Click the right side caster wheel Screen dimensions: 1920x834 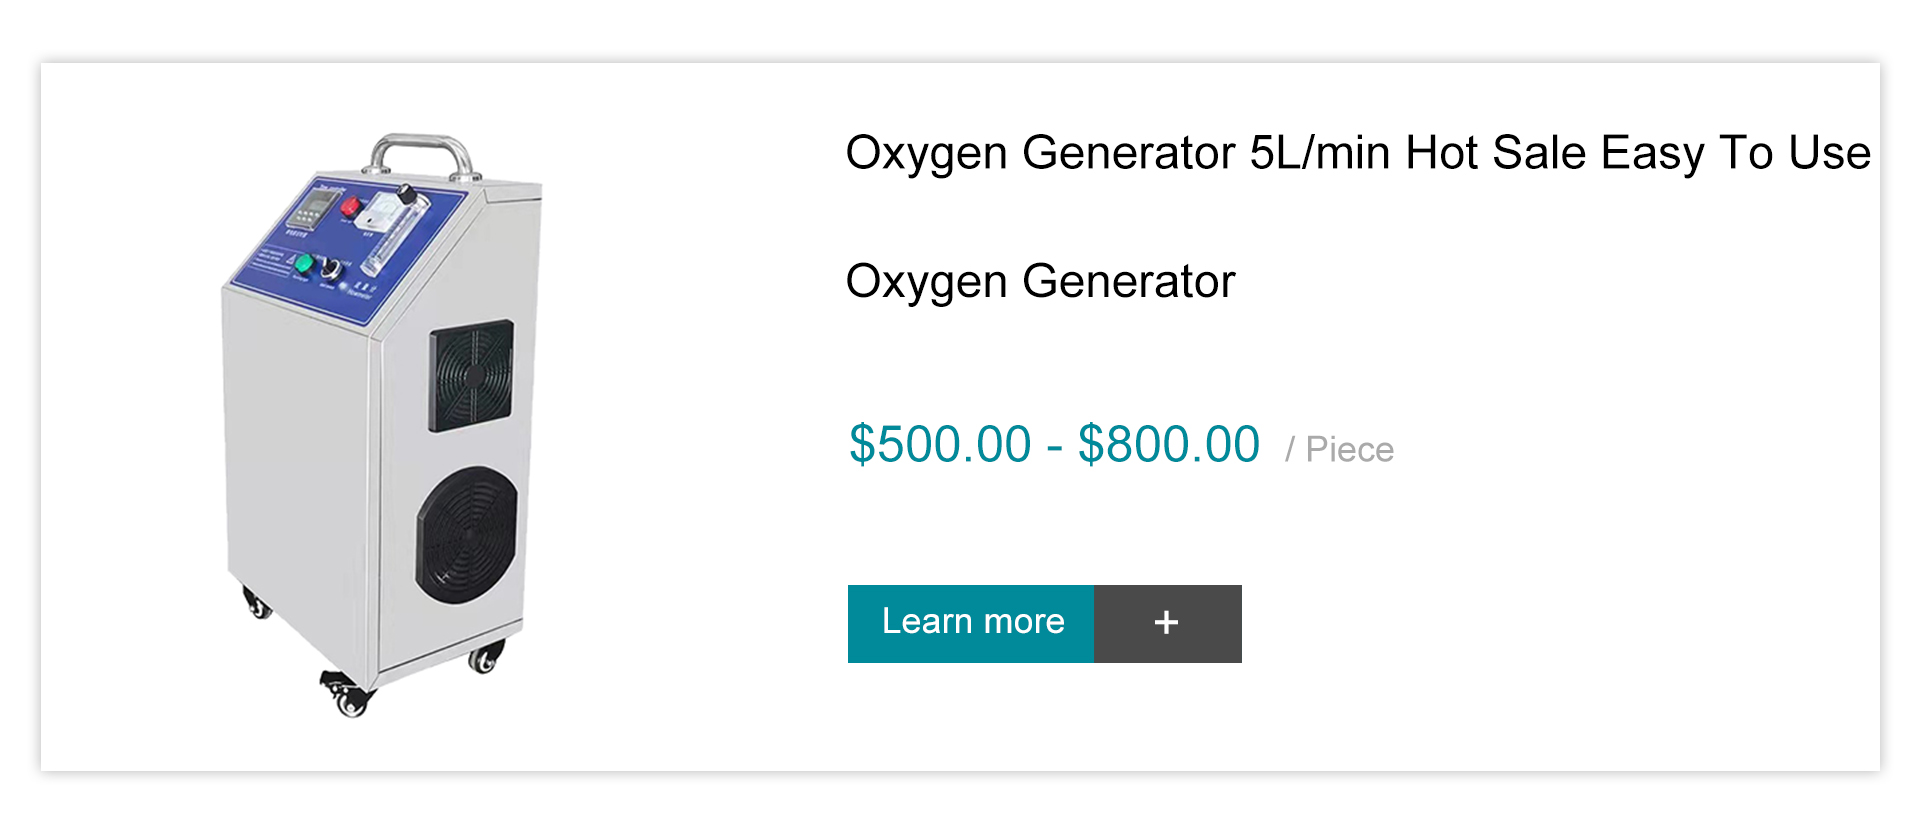(x=485, y=657)
